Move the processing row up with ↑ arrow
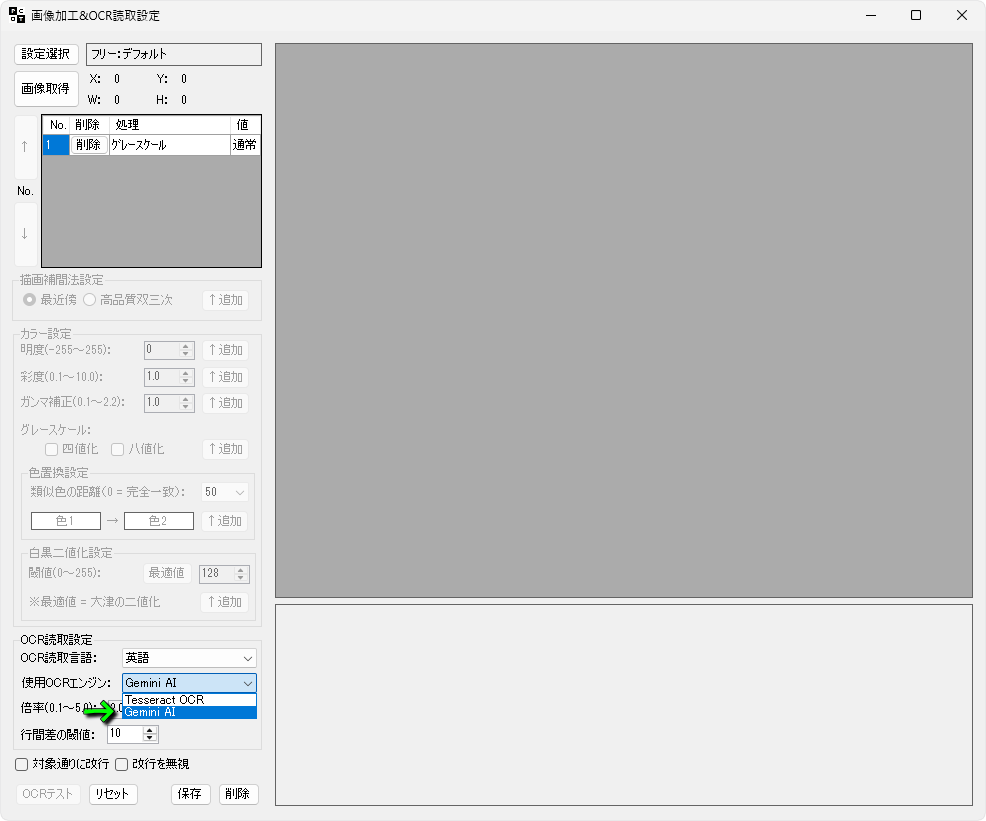 click(x=25, y=146)
